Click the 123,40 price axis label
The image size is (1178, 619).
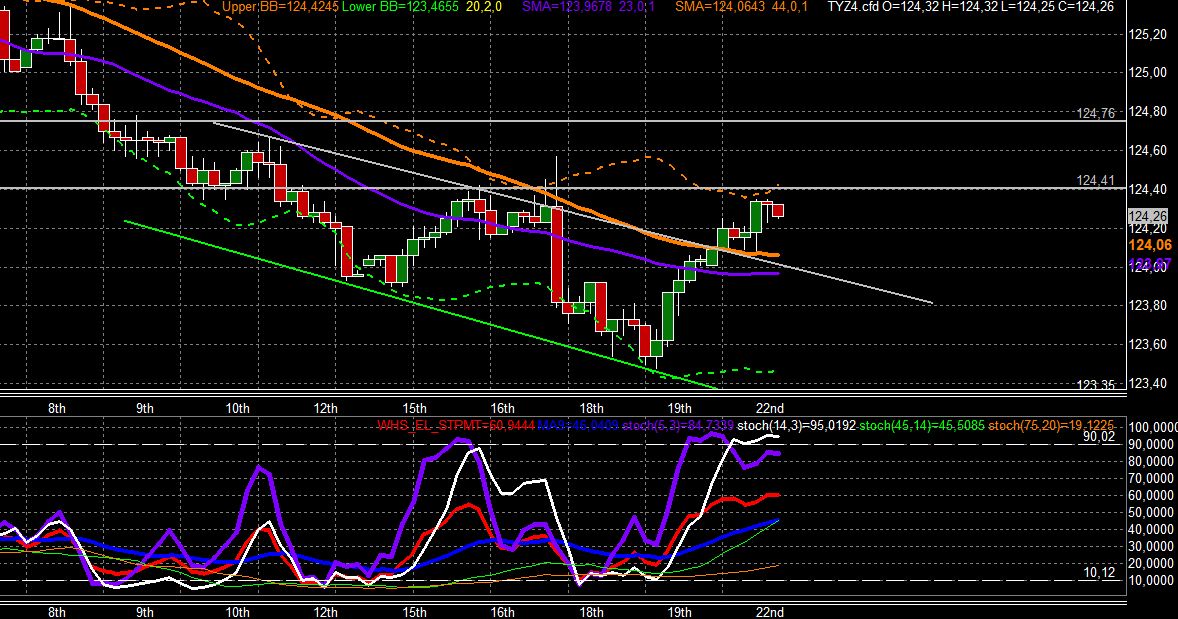pos(1148,384)
